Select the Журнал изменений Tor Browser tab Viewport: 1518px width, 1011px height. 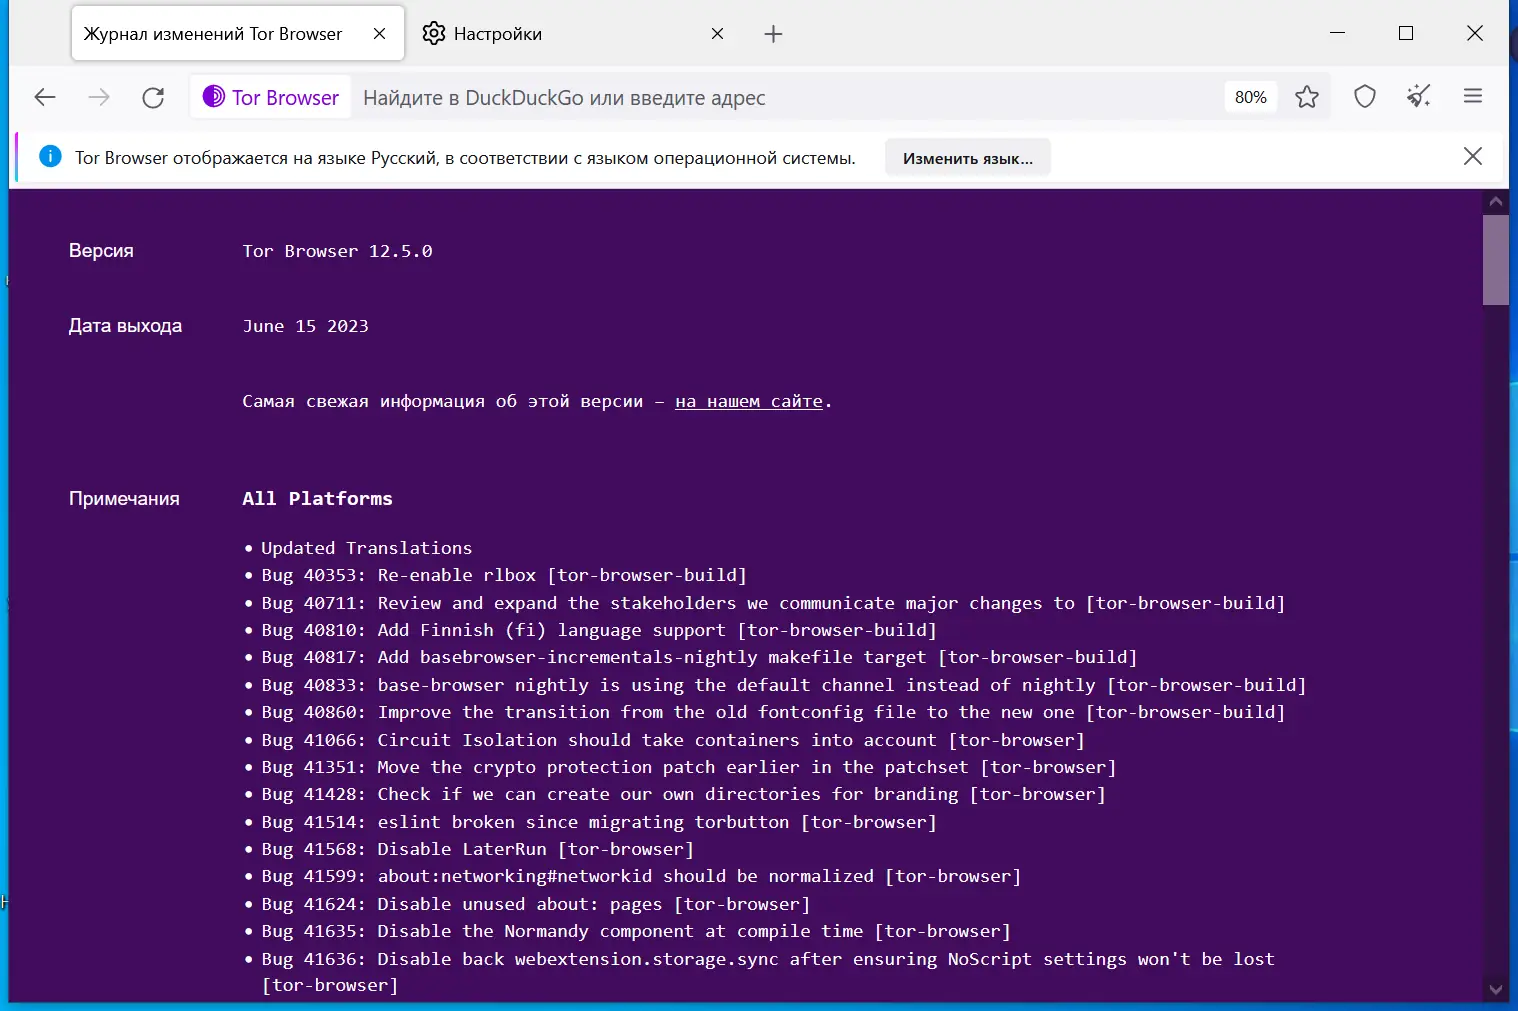pyautogui.click(x=213, y=34)
